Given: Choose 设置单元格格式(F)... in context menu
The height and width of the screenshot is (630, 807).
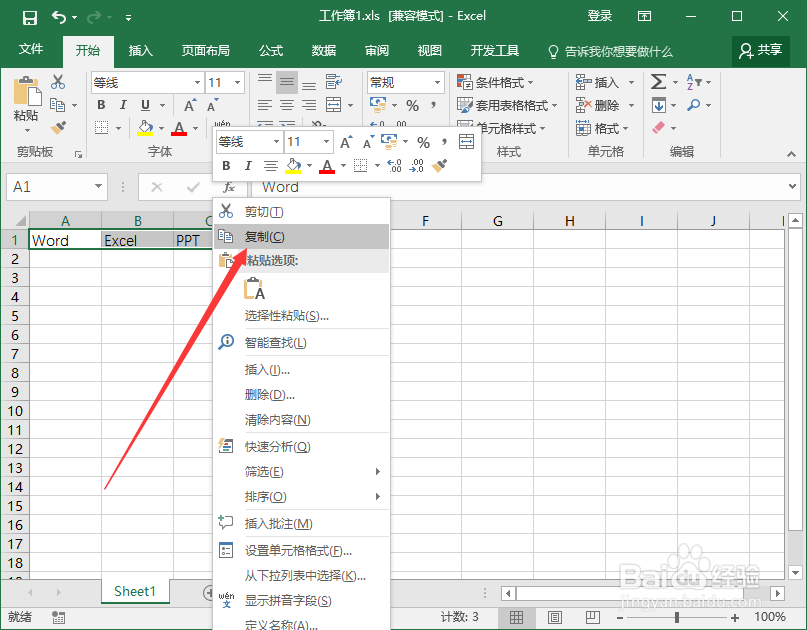Looking at the screenshot, I should (x=302, y=551).
